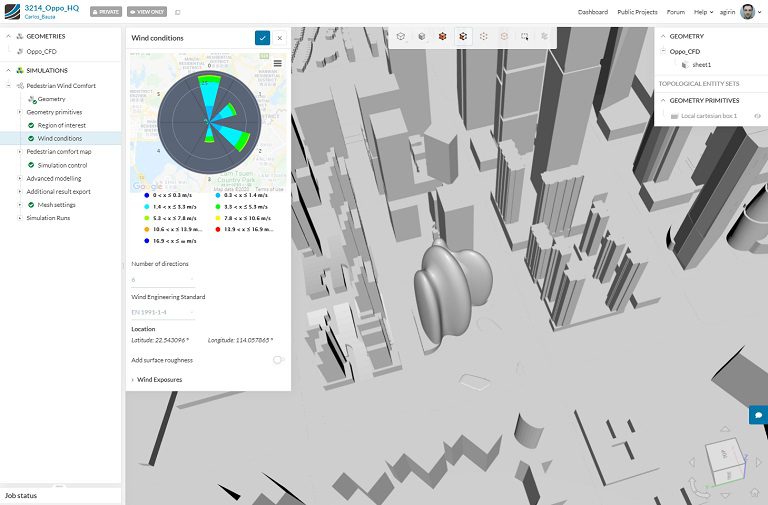Open the Help menu

[704, 12]
